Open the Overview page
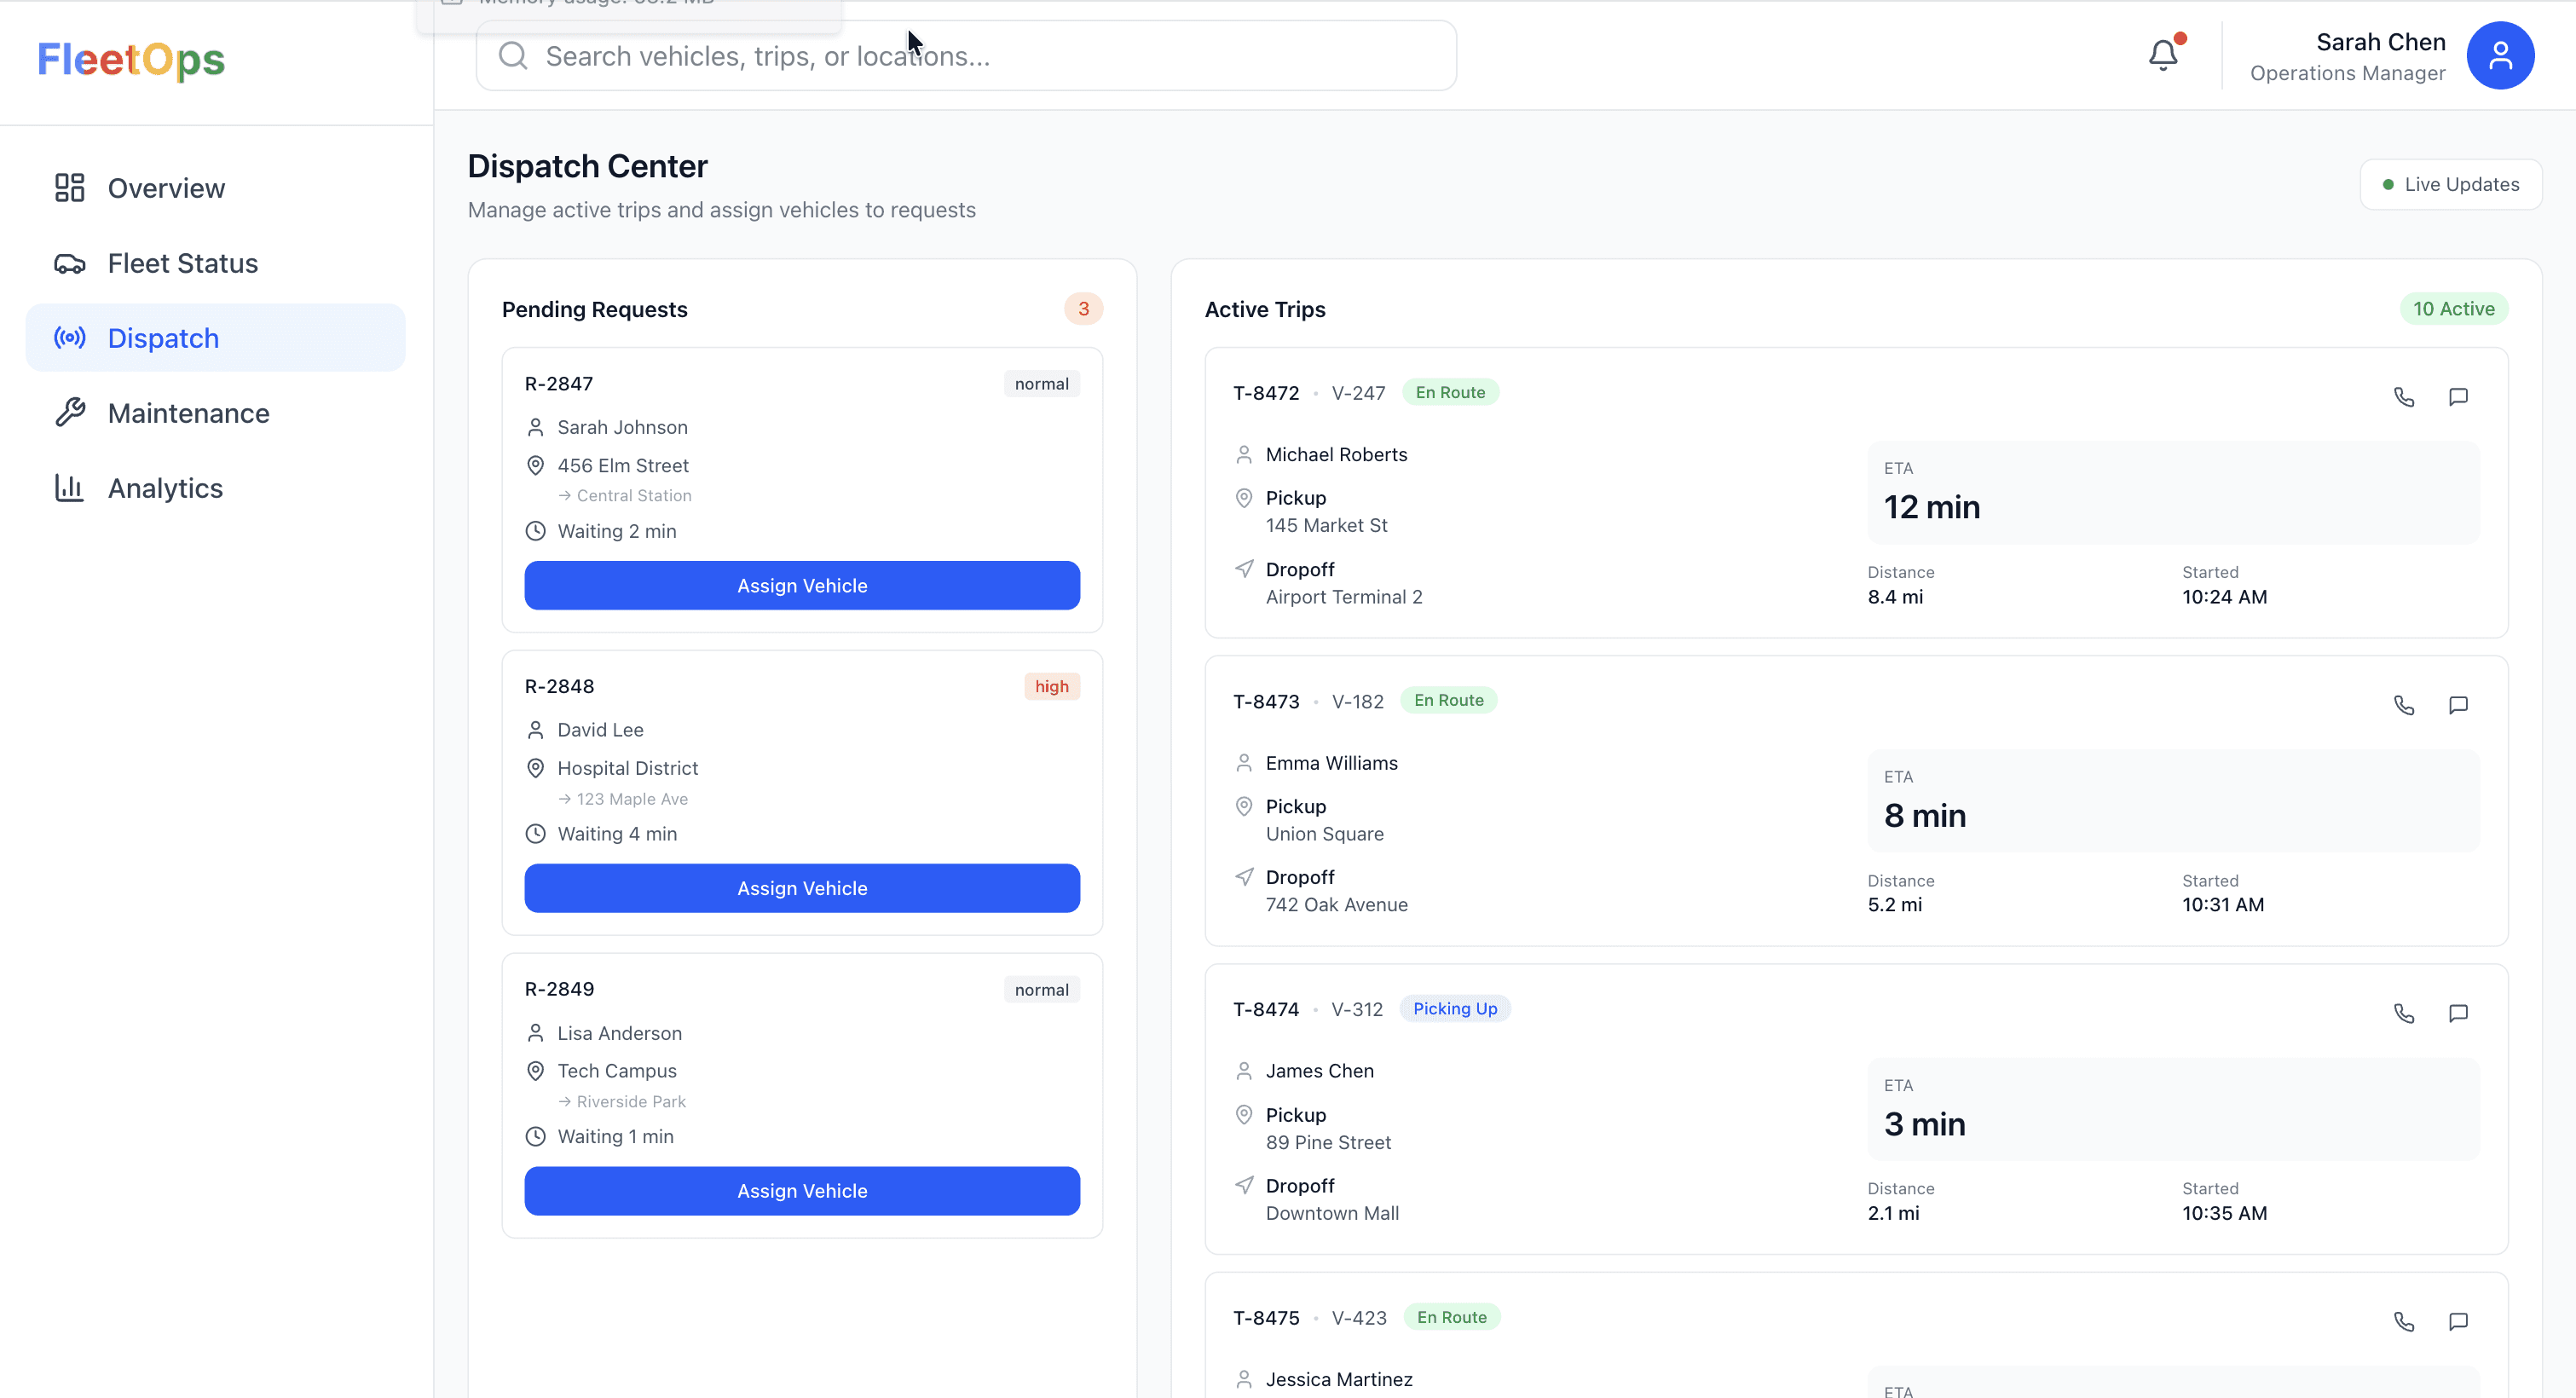The image size is (2576, 1398). (166, 188)
